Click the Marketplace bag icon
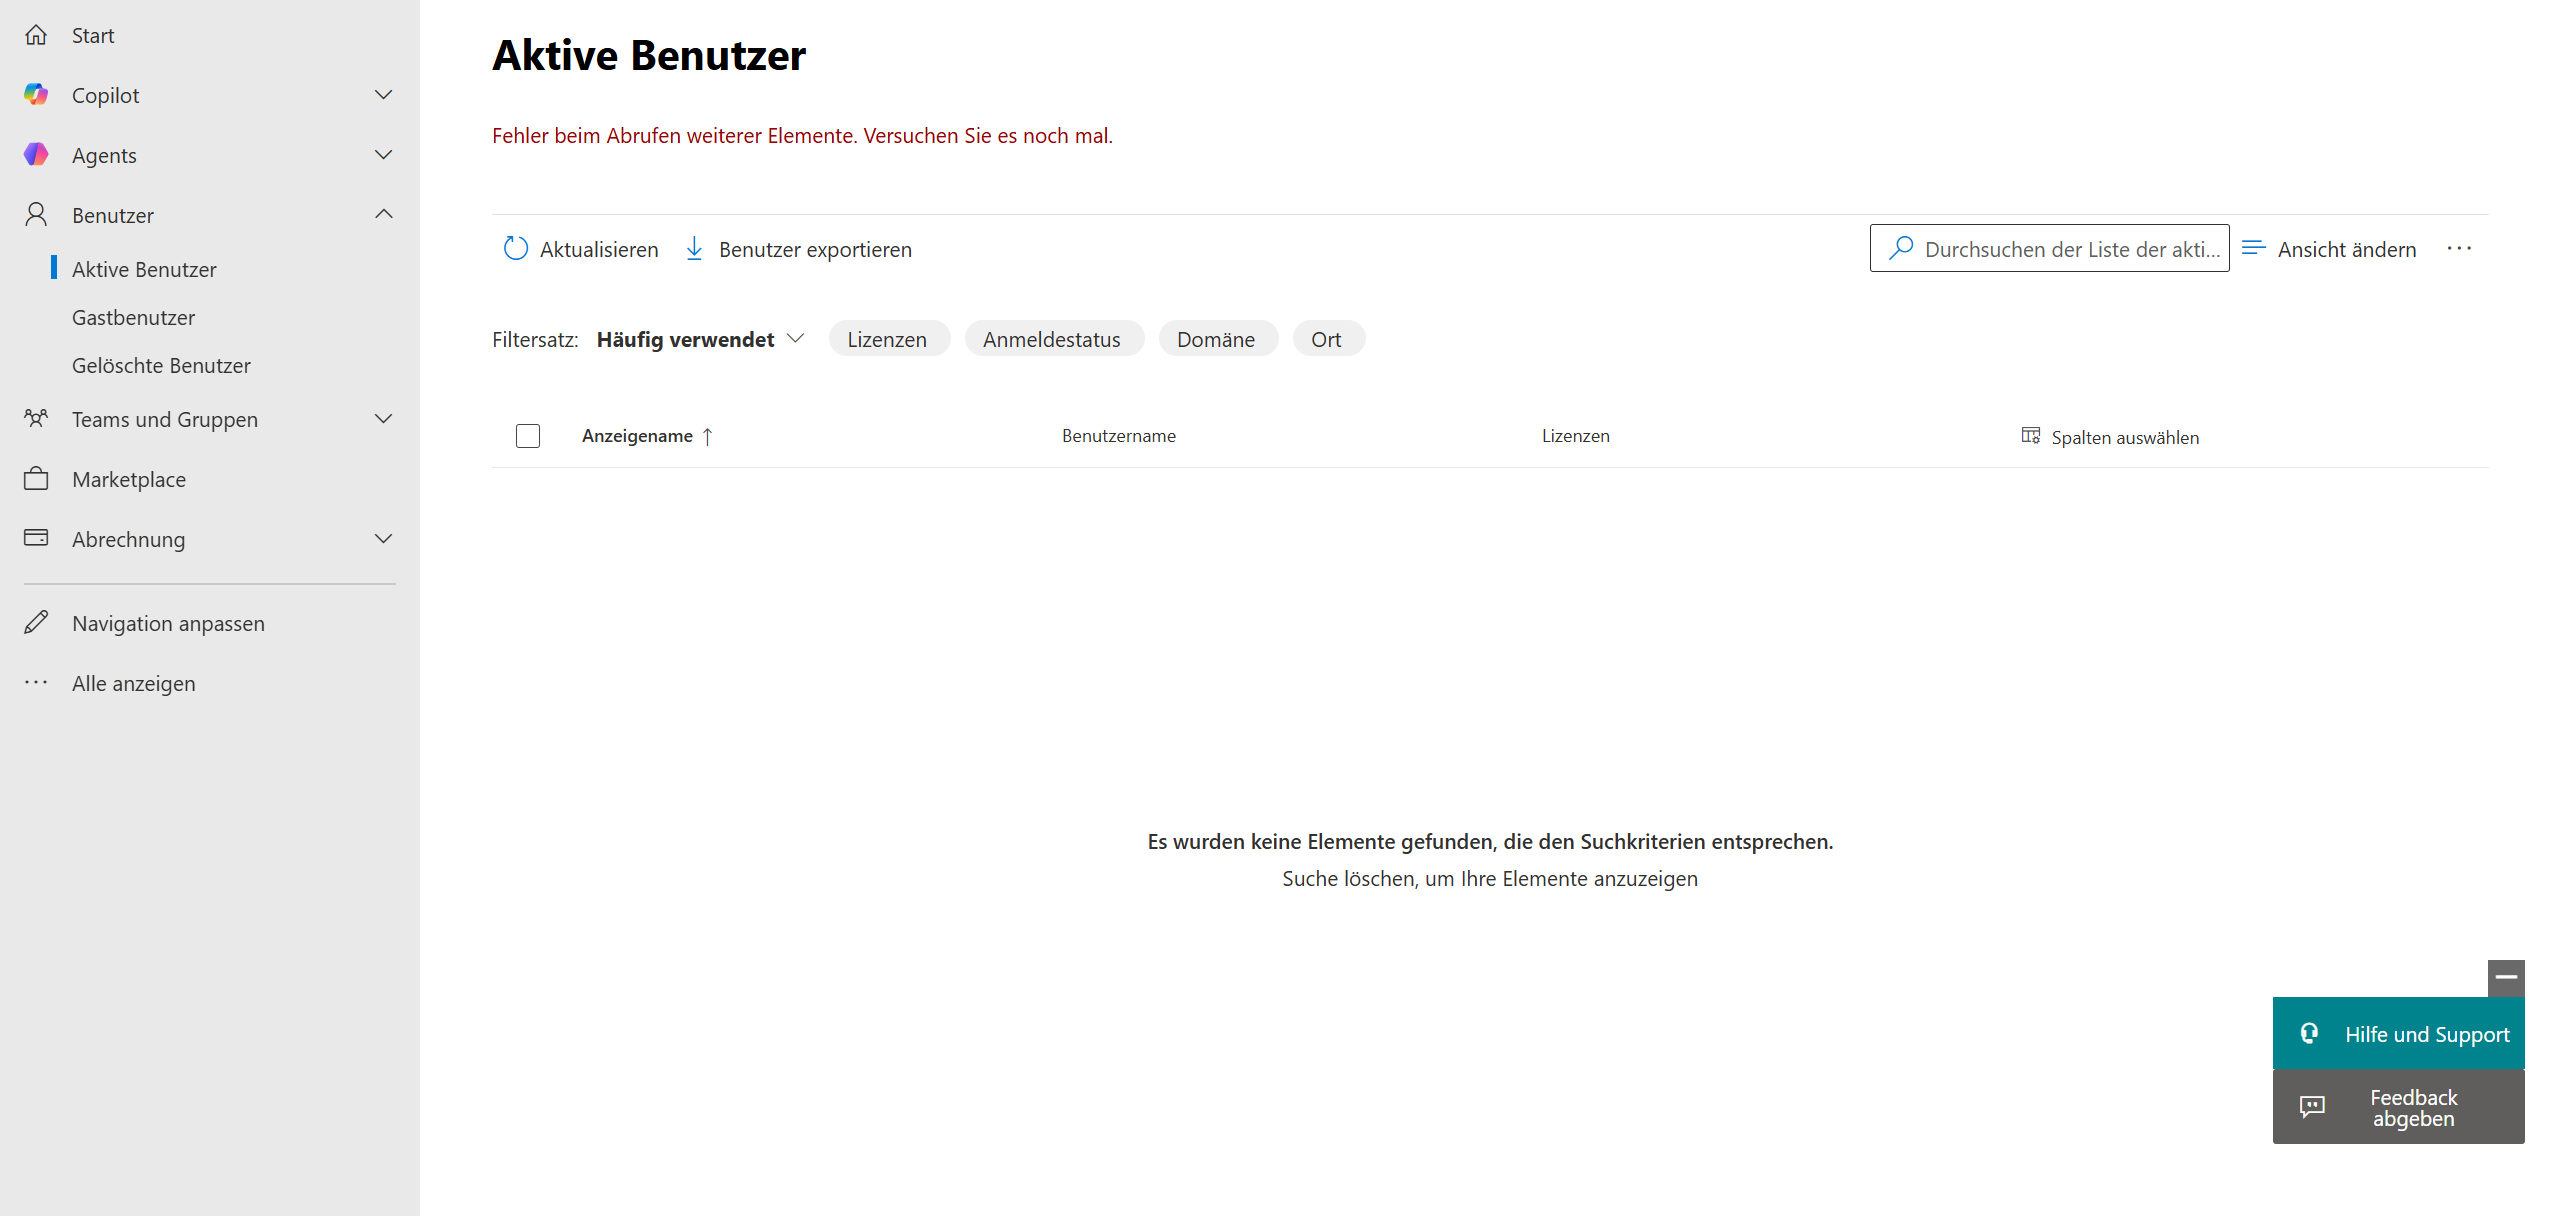Screen dimensions: 2560x1217 coord(36,479)
